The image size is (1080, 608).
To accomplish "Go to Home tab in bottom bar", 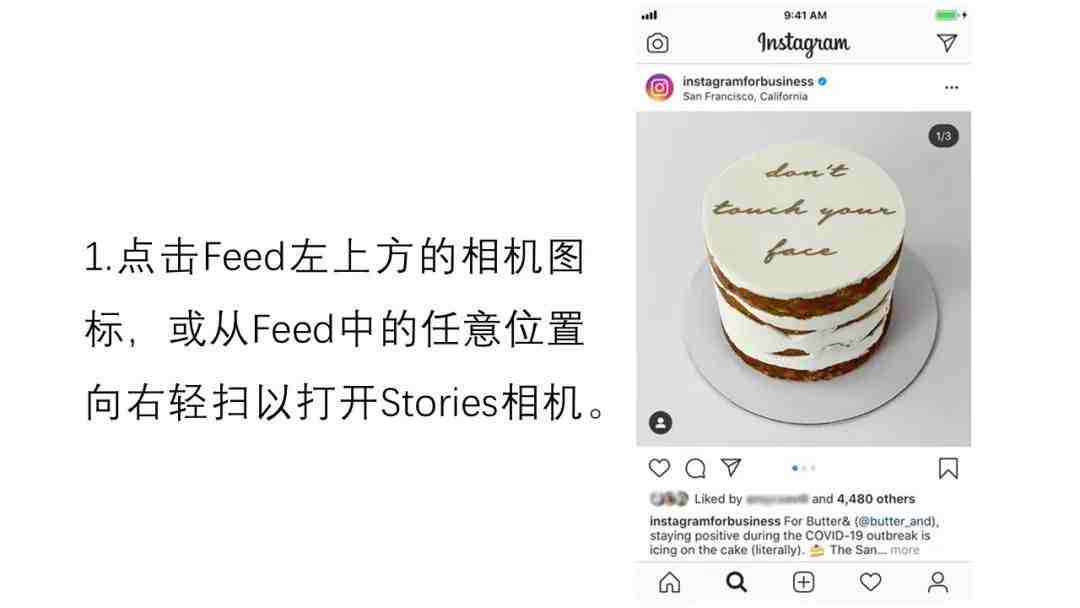I will click(669, 583).
